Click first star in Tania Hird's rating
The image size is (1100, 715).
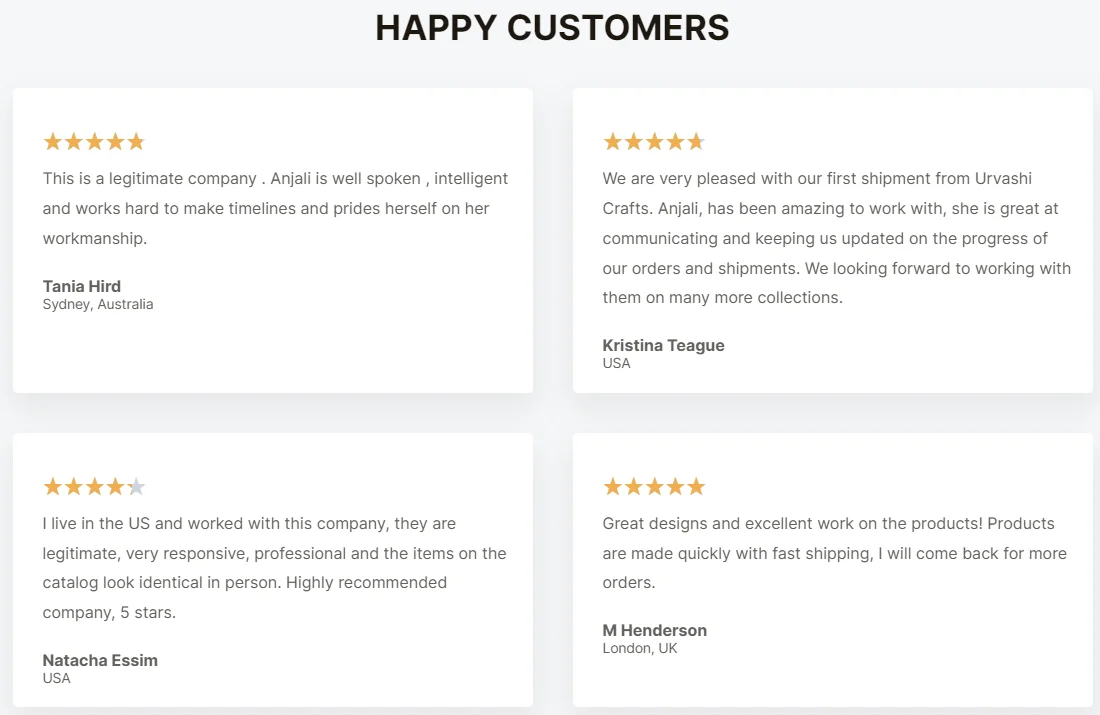[x=53, y=142]
